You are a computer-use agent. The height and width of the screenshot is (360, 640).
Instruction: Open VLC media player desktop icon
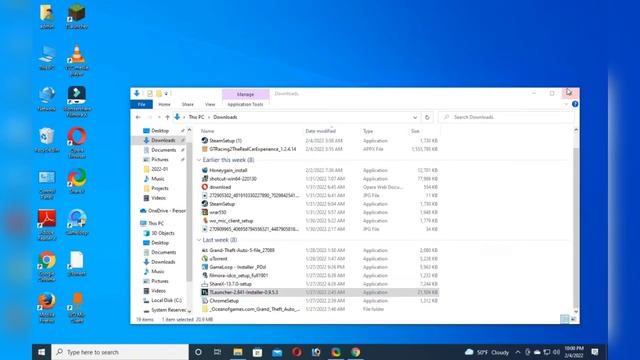pos(77,60)
